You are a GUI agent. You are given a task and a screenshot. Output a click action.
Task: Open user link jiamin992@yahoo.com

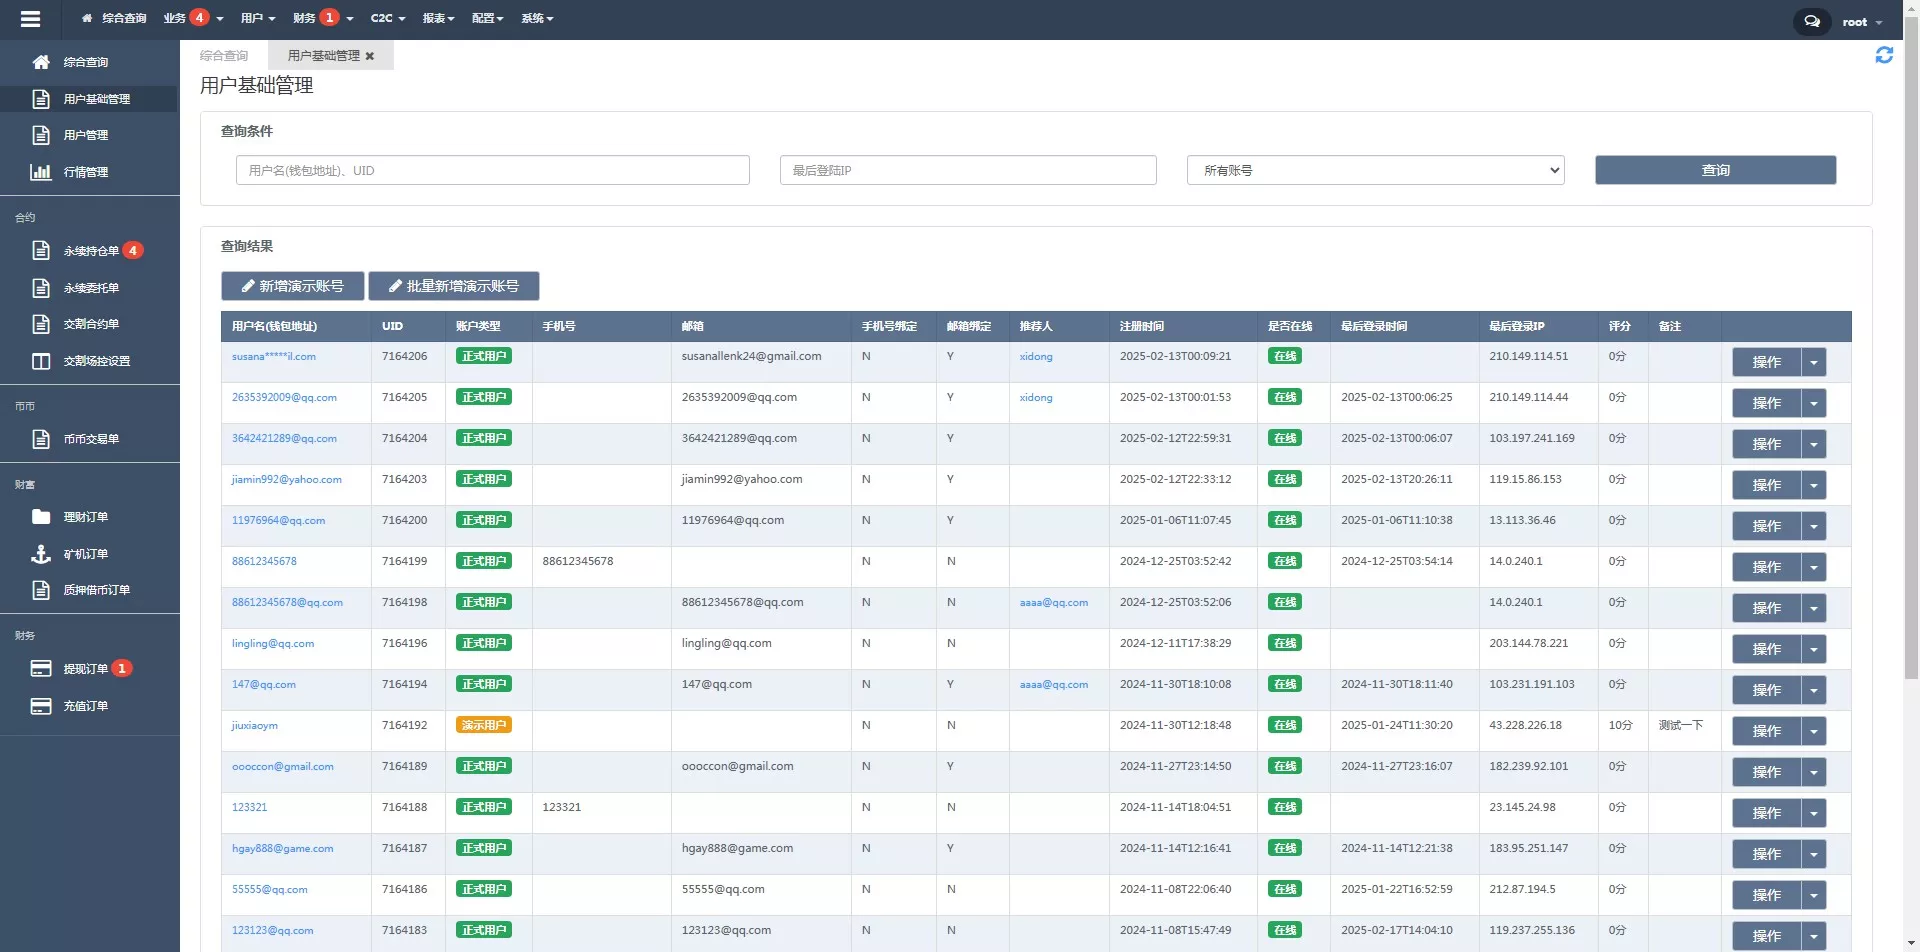tap(286, 480)
